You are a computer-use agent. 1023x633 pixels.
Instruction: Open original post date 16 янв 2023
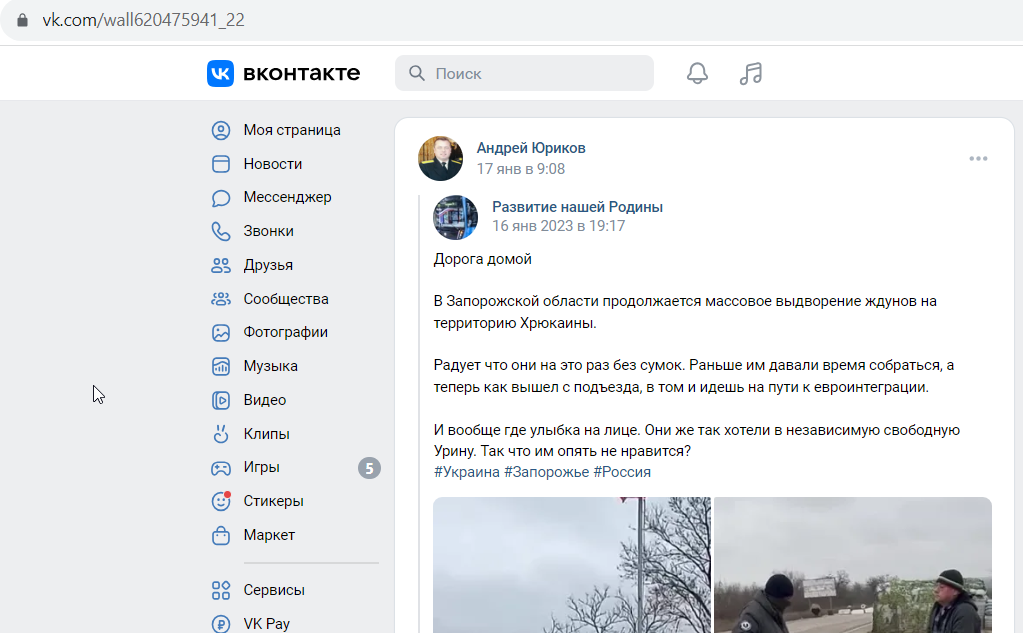click(558, 226)
